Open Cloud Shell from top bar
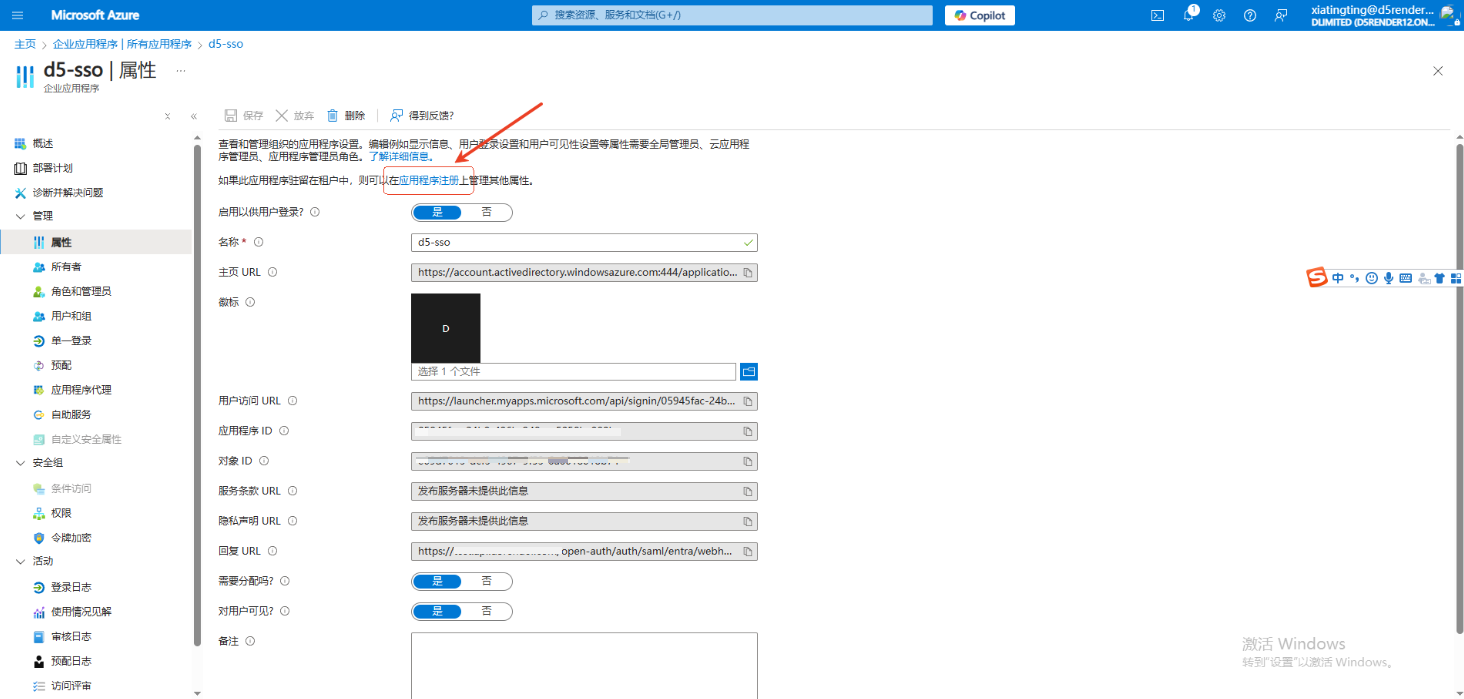The height and width of the screenshot is (699, 1464). click(1158, 15)
